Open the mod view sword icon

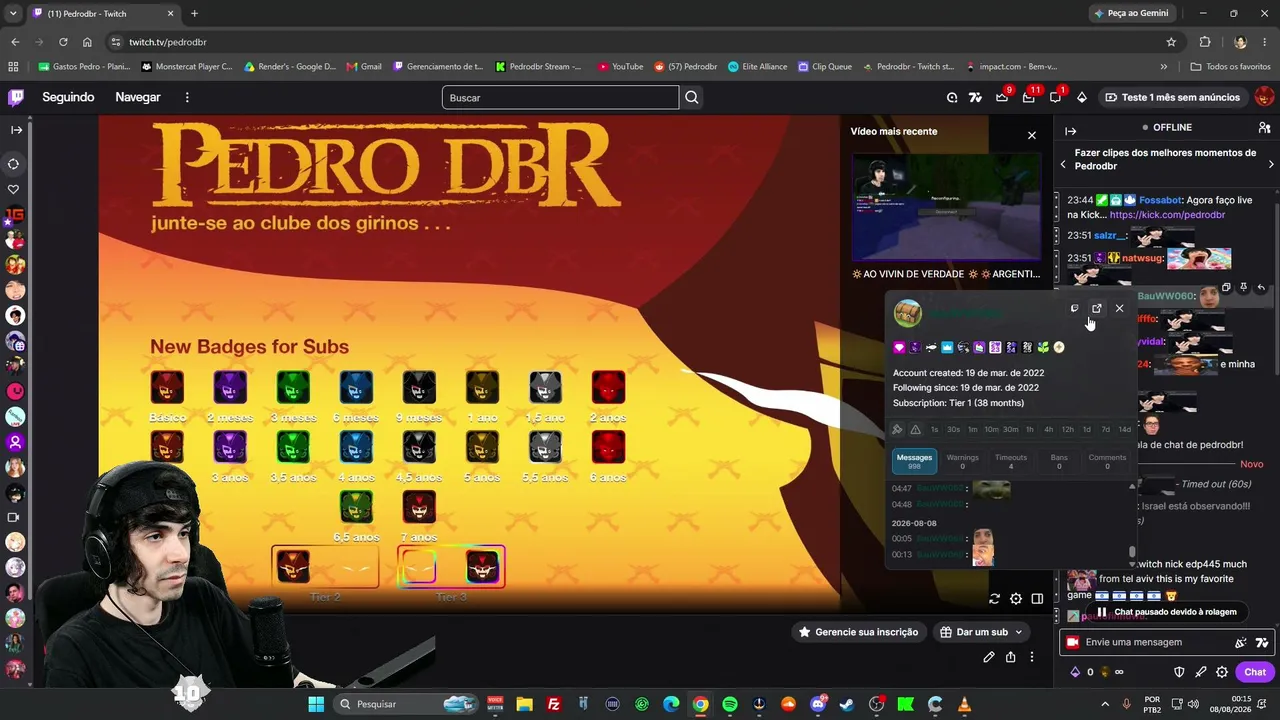[x=1200, y=672]
